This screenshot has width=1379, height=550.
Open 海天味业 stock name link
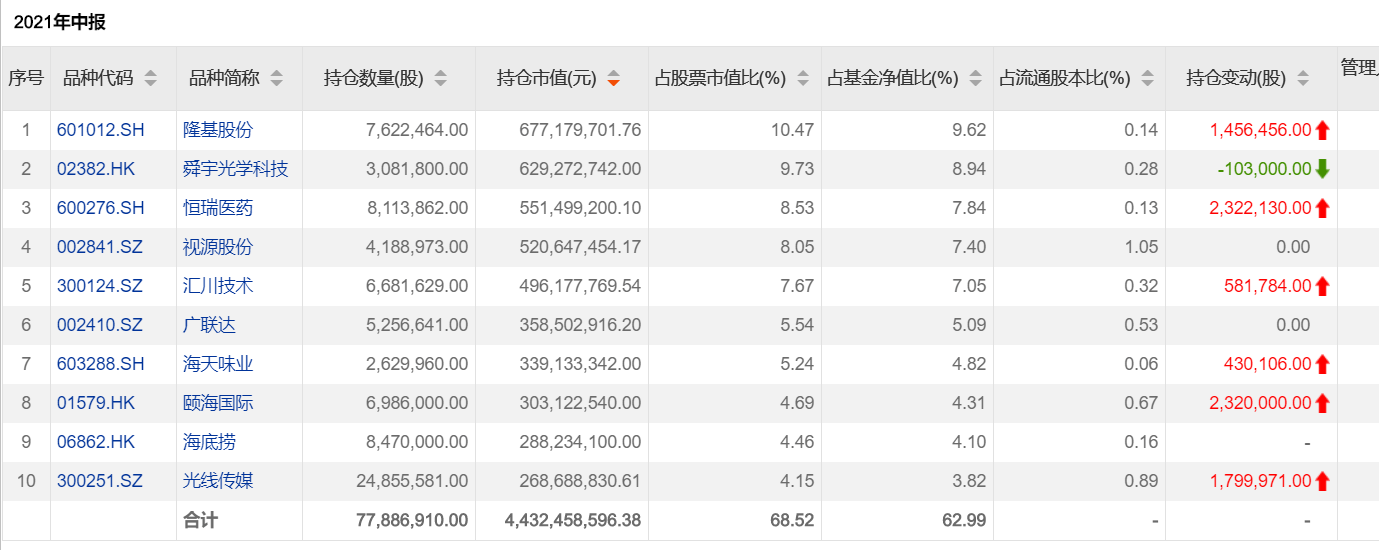point(218,364)
